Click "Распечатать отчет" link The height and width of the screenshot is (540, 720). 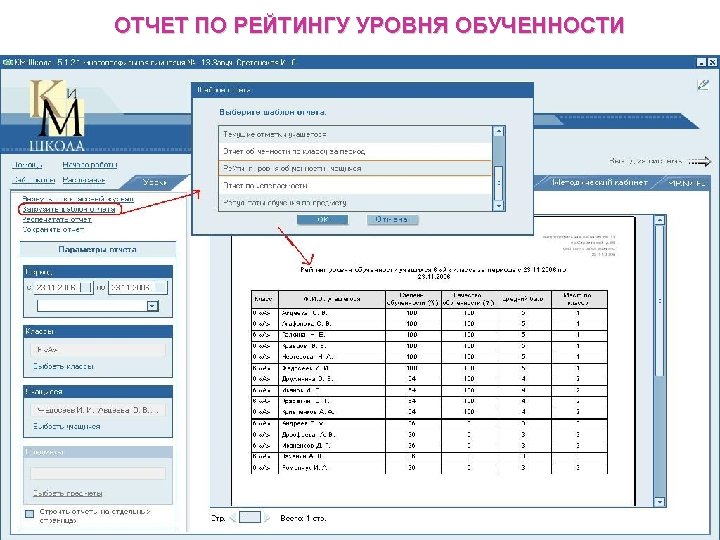(x=57, y=219)
